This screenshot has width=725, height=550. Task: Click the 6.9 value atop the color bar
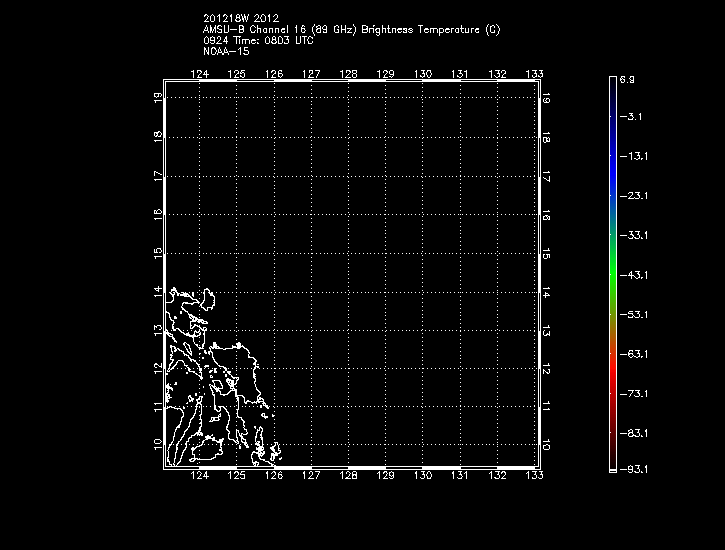pyautogui.click(x=627, y=78)
